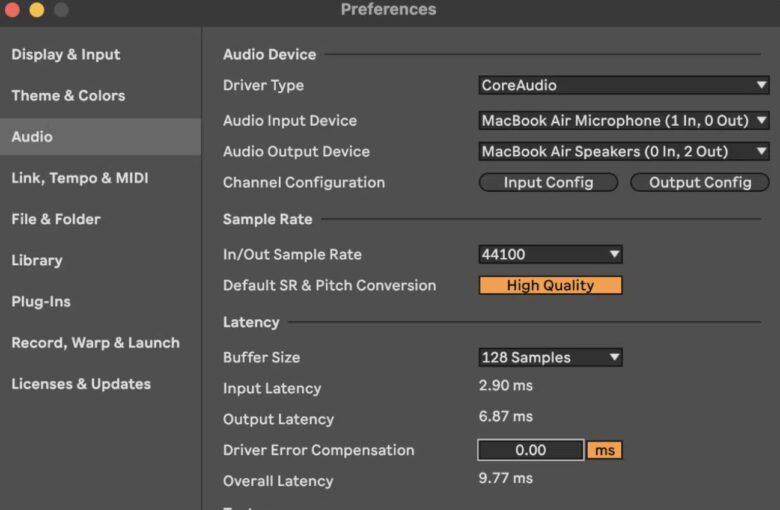Minimize the Preferences window with yellow button
Image resolution: width=780 pixels, height=510 pixels.
pos(37,10)
